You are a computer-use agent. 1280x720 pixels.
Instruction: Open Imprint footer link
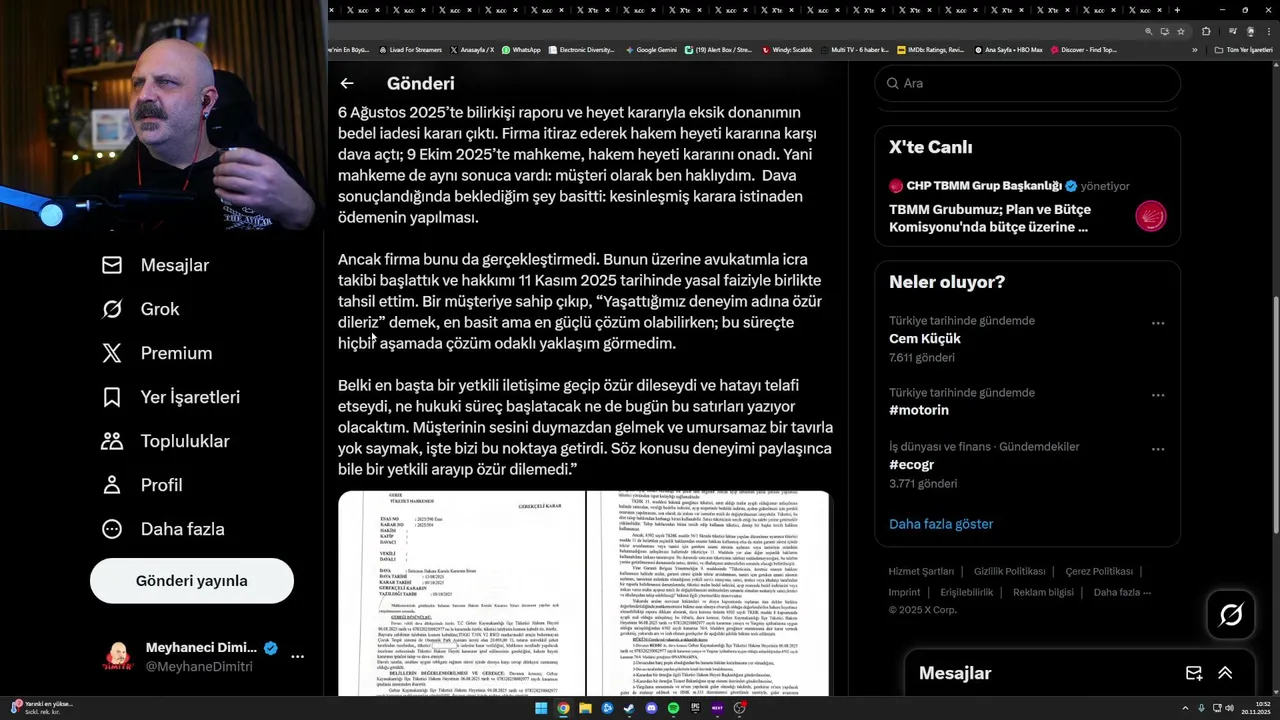904,592
